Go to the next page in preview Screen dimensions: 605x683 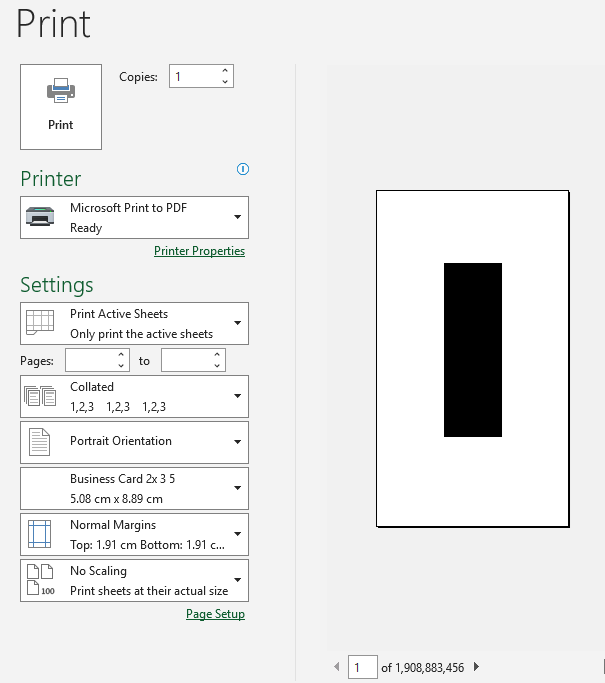pos(476,667)
